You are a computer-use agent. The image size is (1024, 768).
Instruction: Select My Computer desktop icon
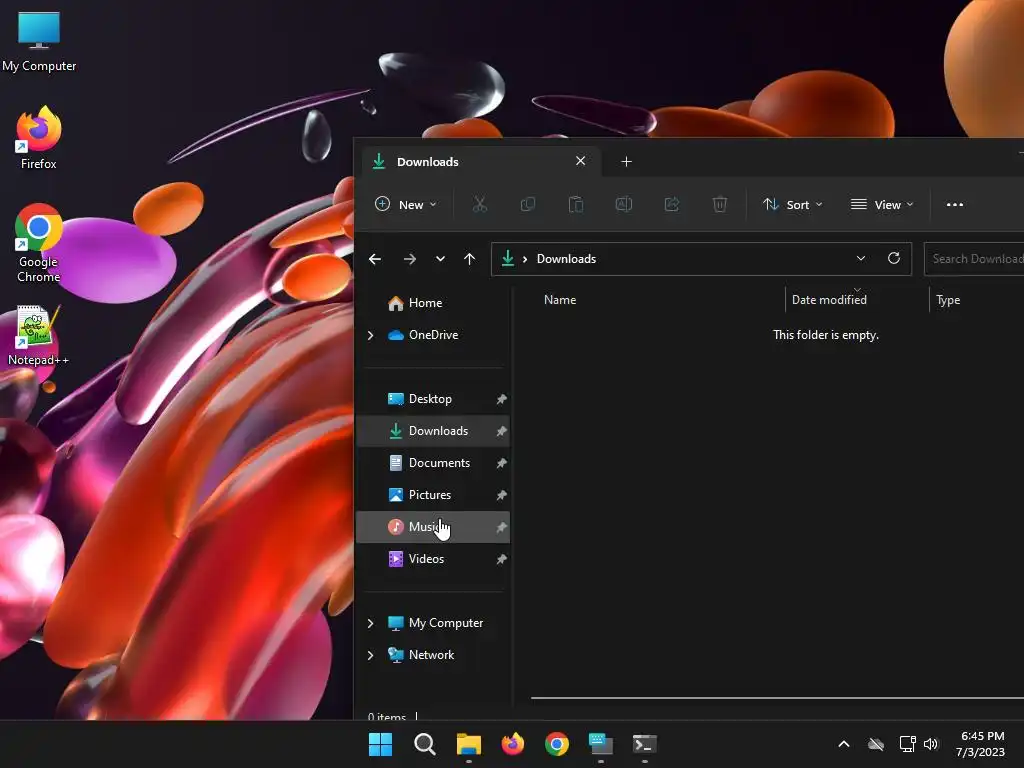click(x=39, y=41)
